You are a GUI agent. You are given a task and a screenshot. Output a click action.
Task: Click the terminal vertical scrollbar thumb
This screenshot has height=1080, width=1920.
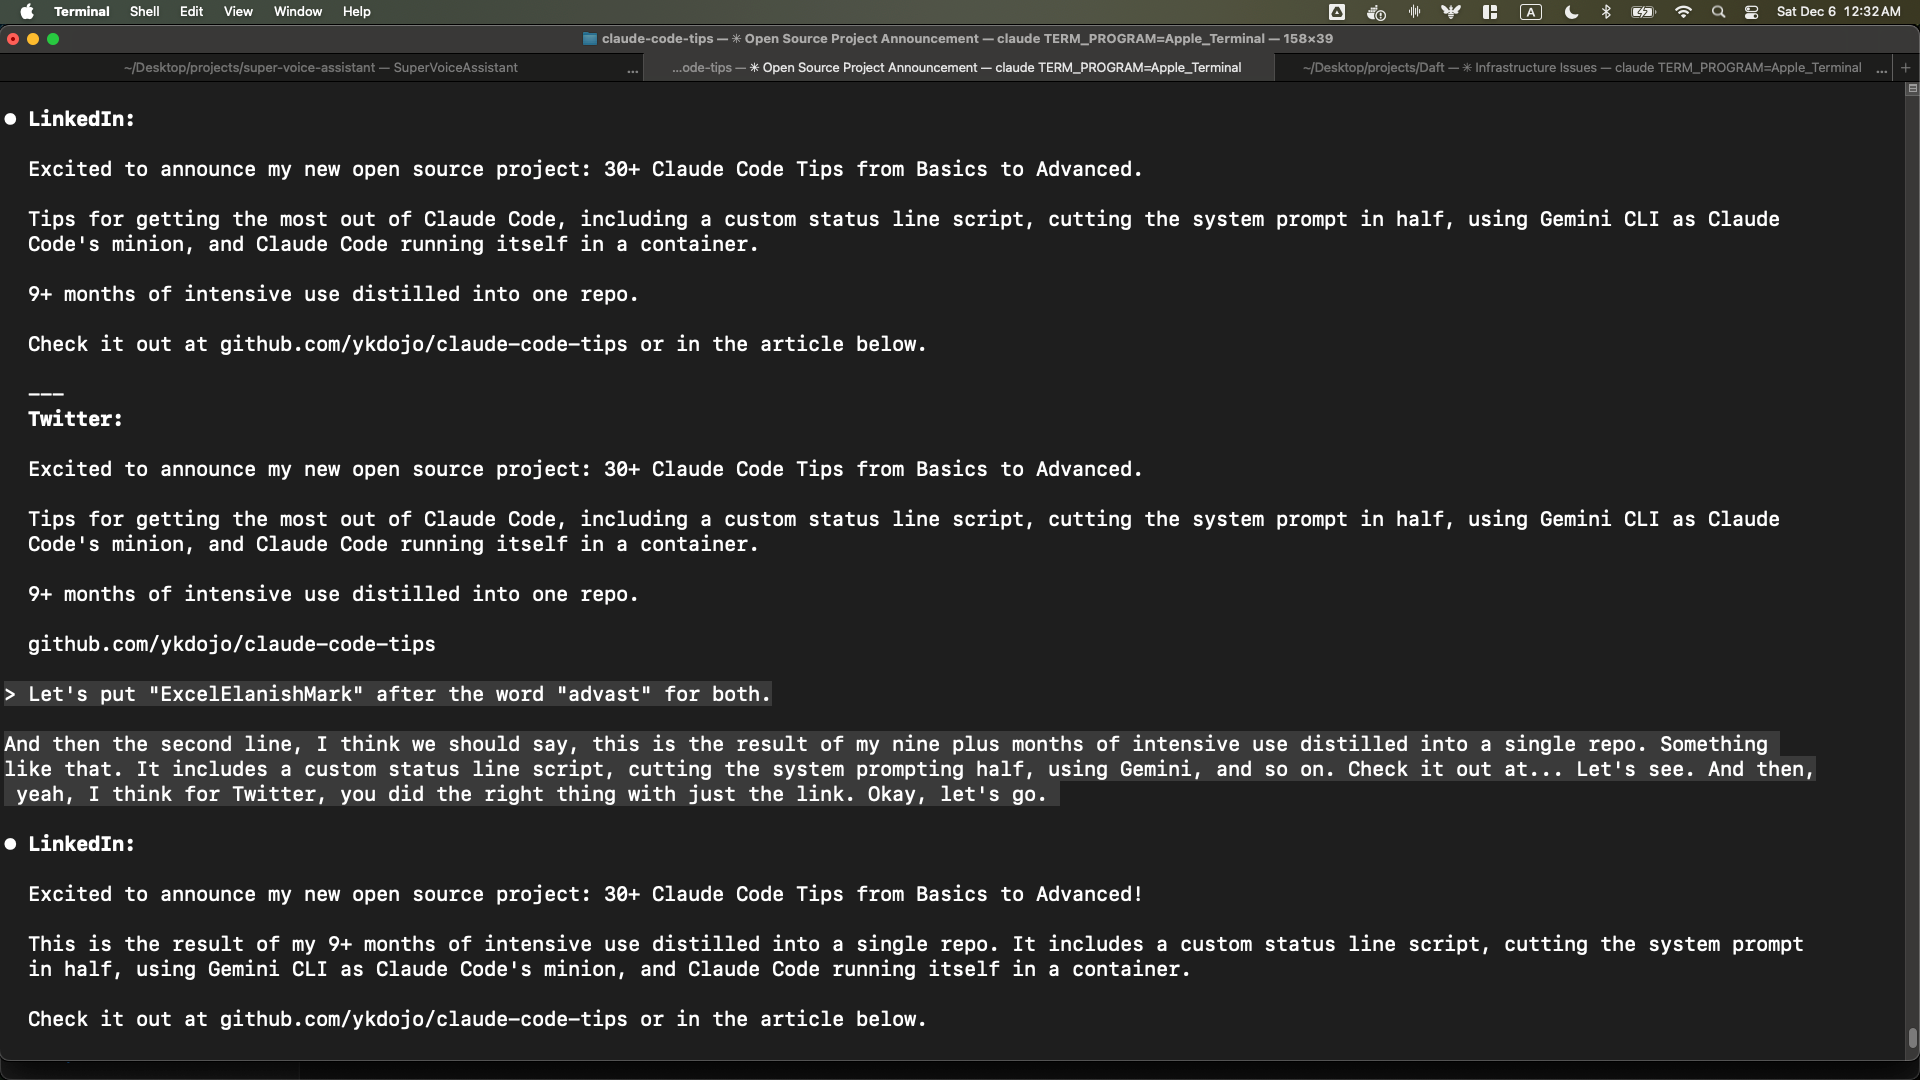(1912, 1038)
